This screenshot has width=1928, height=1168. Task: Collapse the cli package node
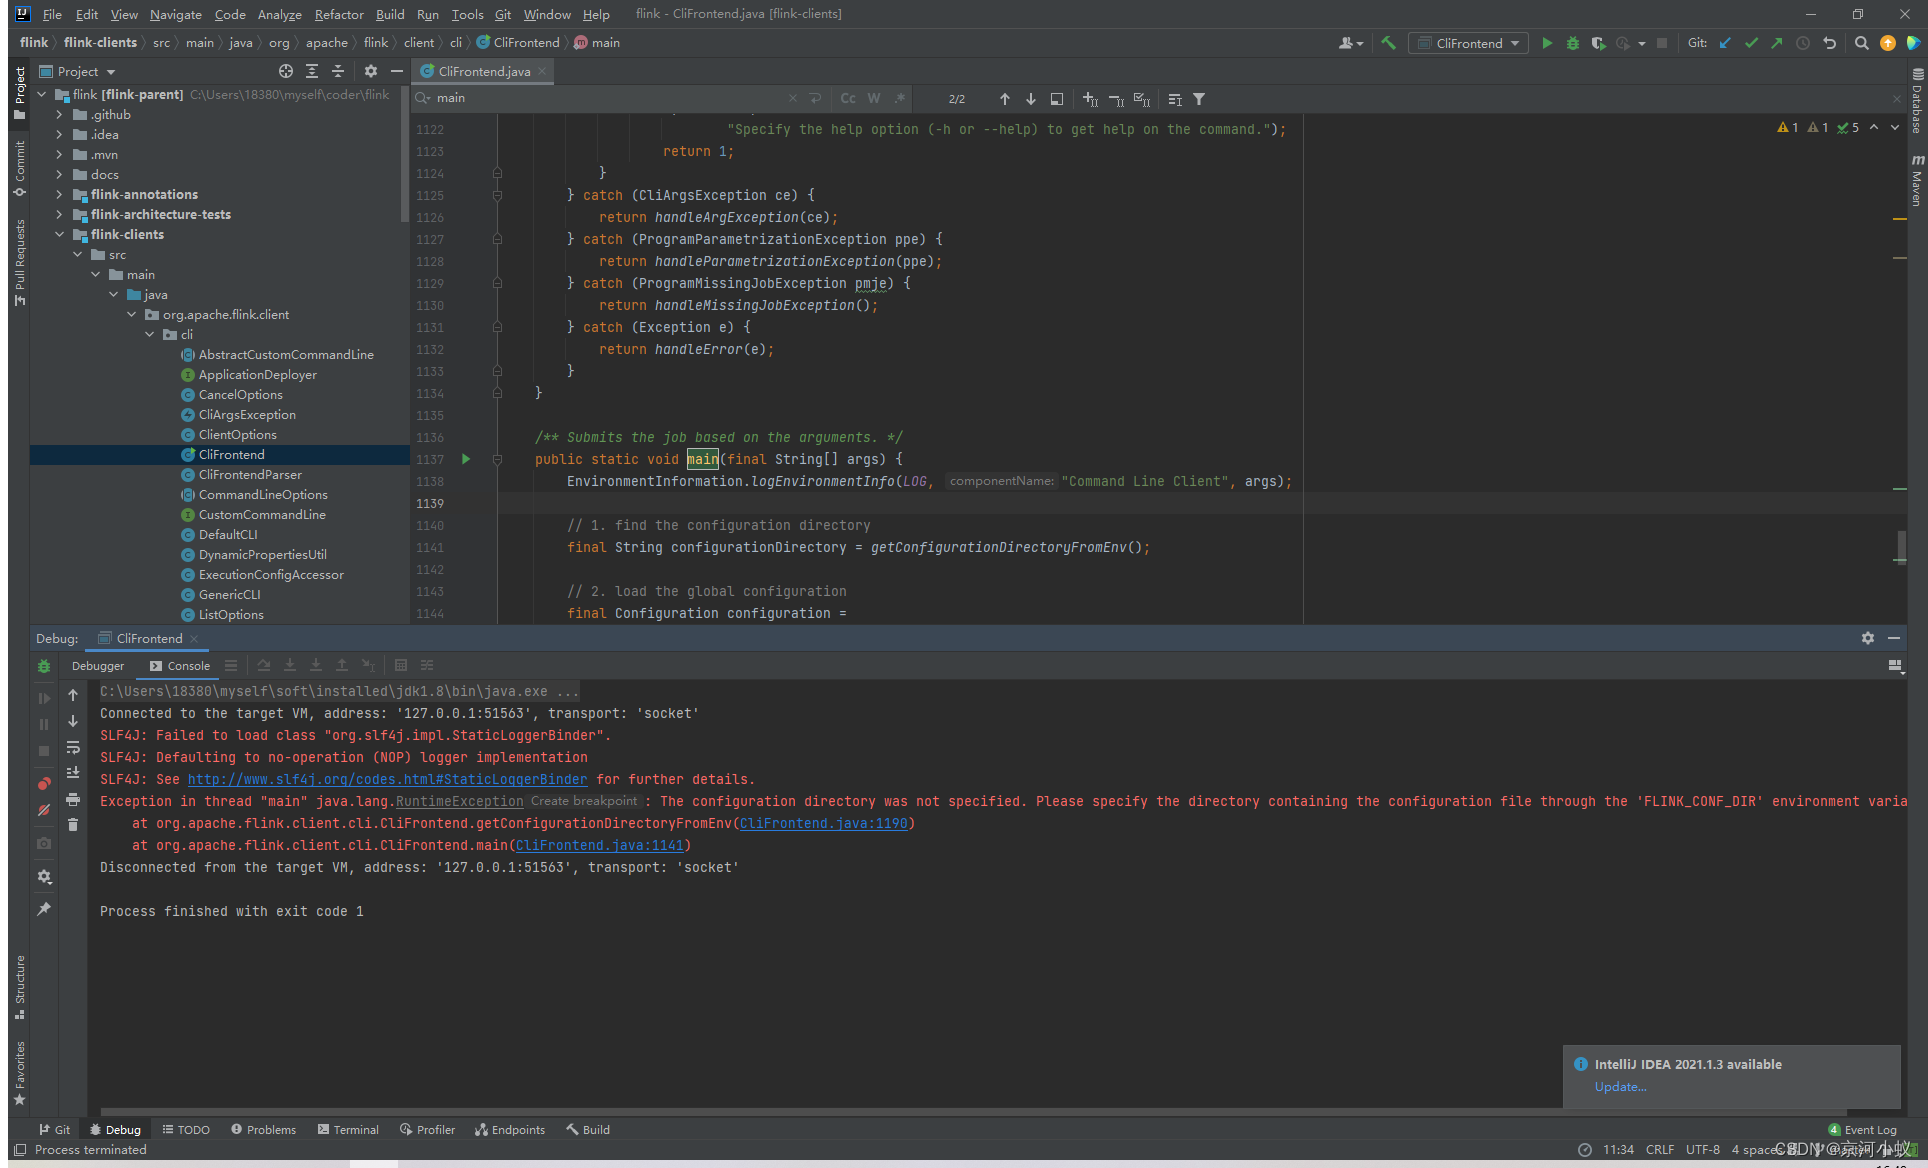(150, 335)
